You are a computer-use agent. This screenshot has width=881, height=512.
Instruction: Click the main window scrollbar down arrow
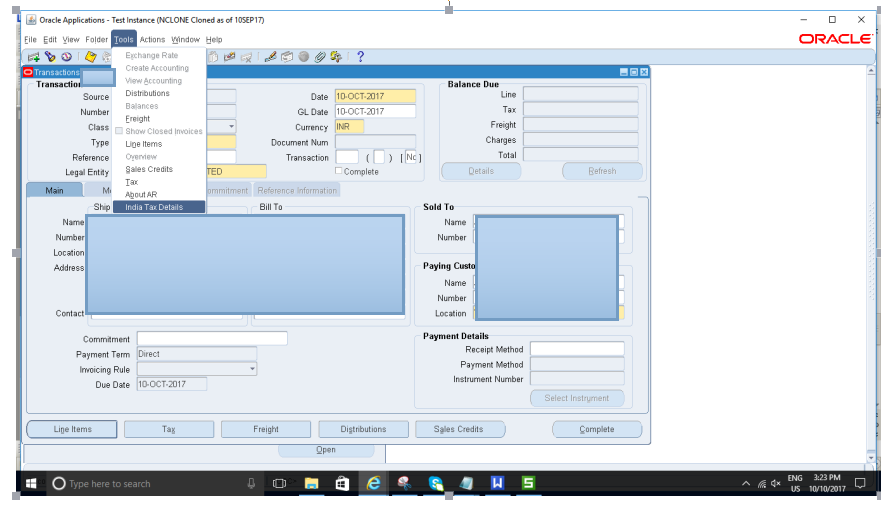(x=871, y=458)
